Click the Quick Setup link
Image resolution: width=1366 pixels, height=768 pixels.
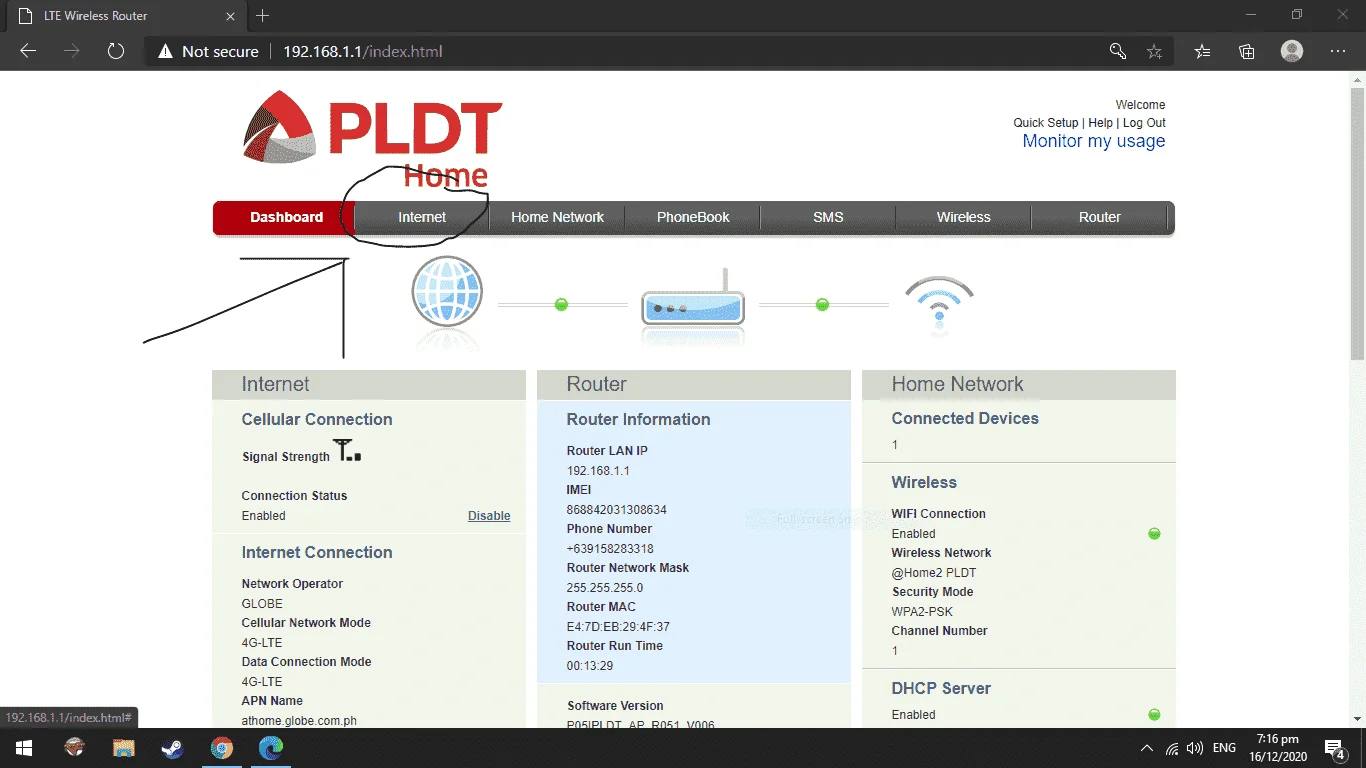tap(1046, 123)
